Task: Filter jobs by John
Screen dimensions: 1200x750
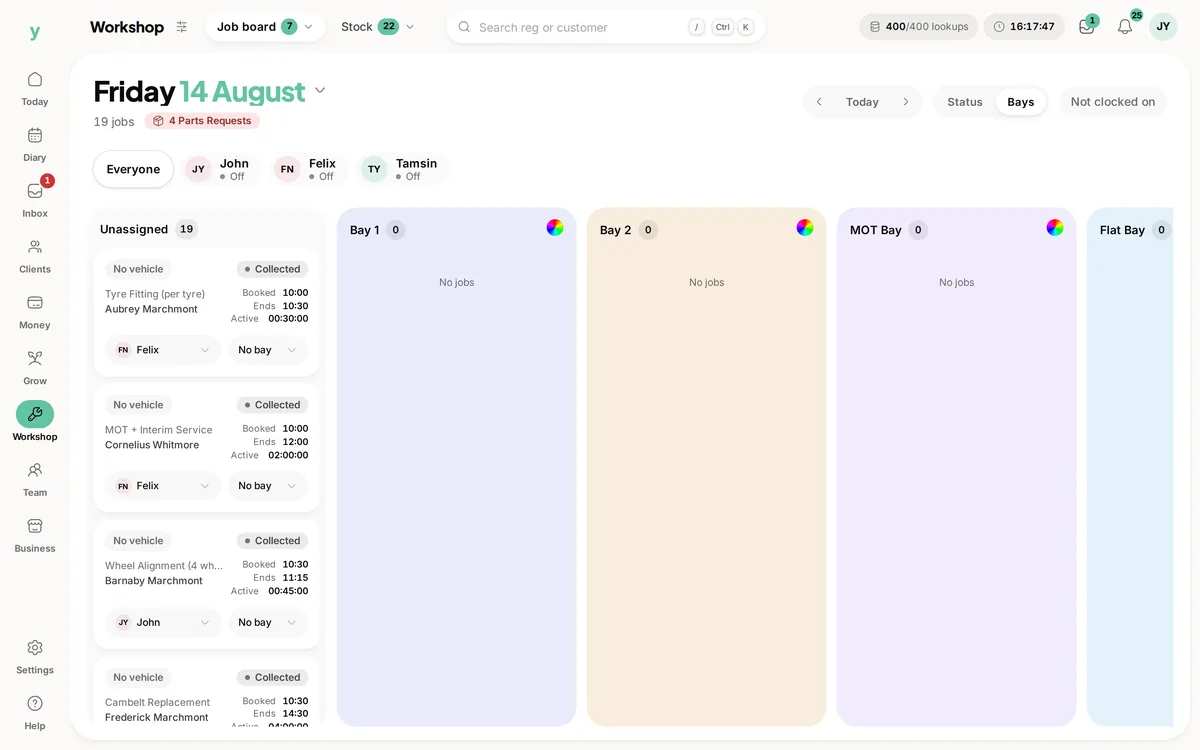Action: pyautogui.click(x=220, y=169)
